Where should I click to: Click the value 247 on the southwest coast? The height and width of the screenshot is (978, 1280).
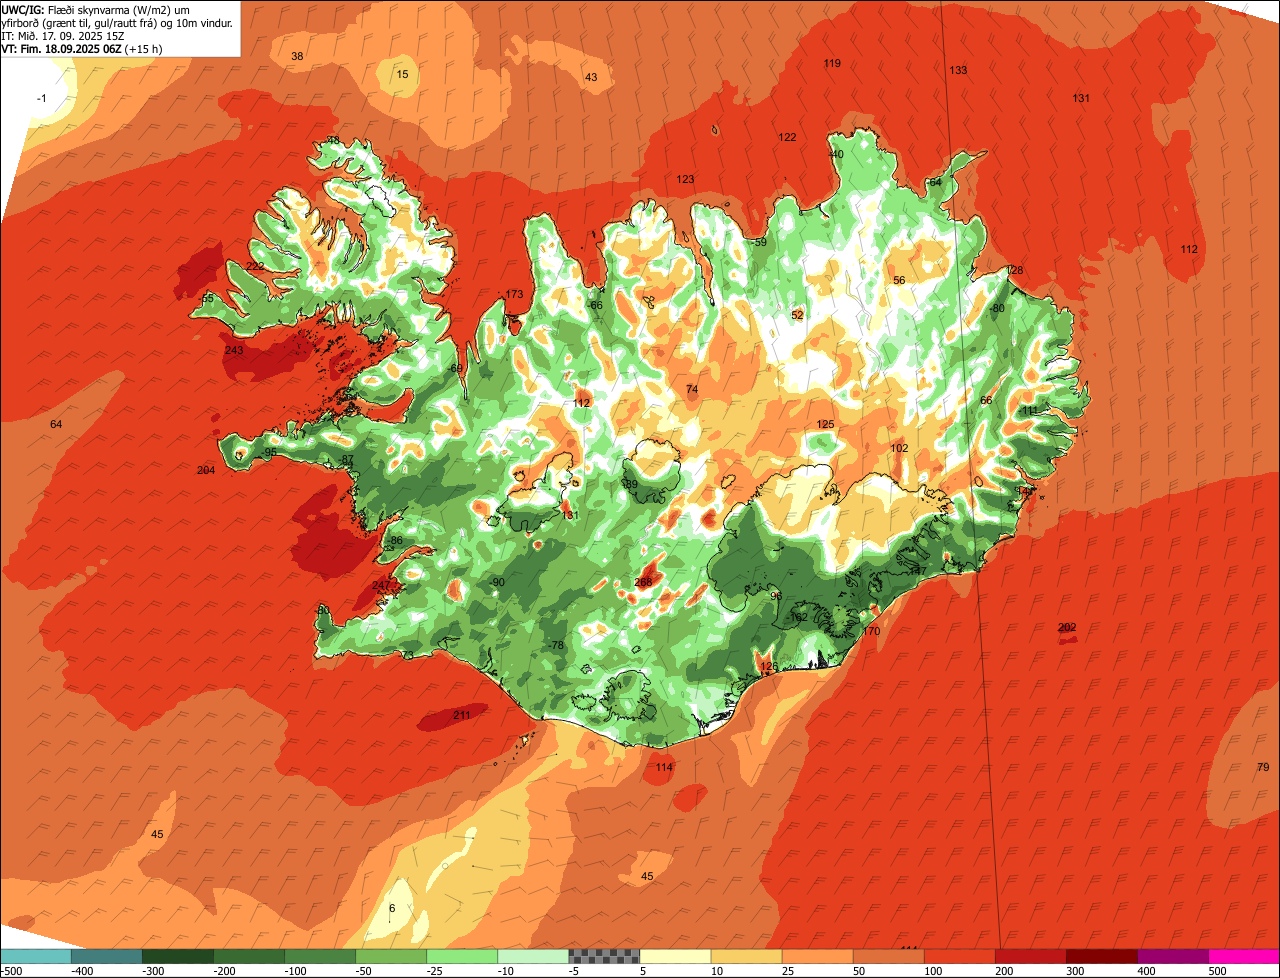(x=381, y=585)
